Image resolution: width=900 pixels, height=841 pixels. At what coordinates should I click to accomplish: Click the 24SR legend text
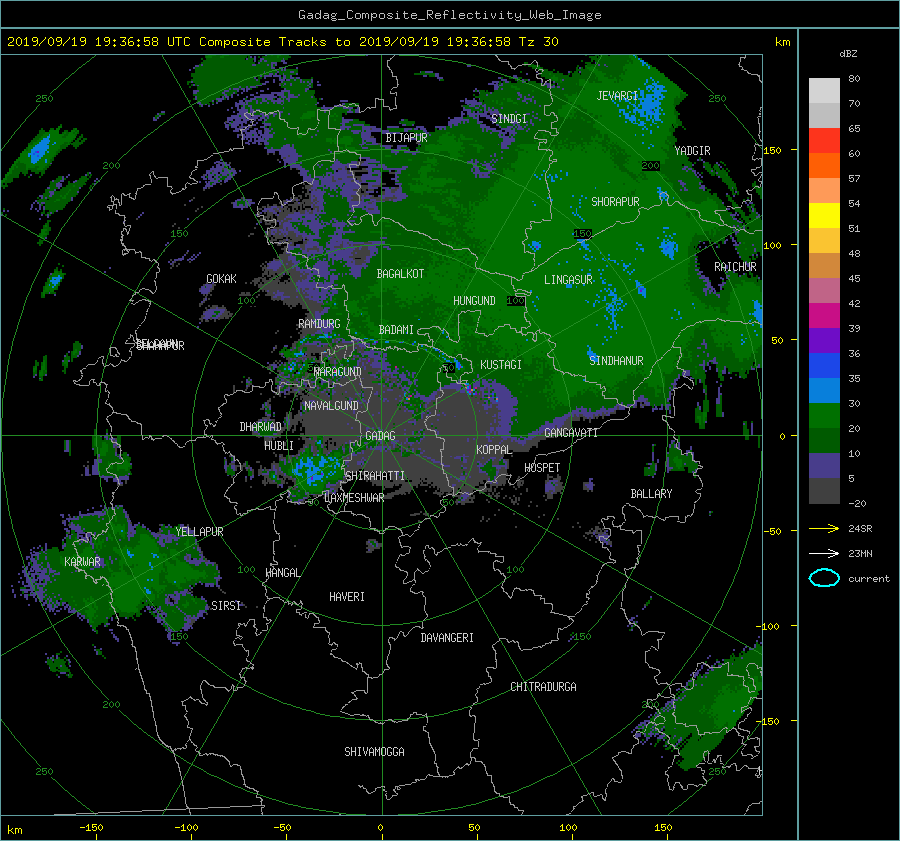860,529
